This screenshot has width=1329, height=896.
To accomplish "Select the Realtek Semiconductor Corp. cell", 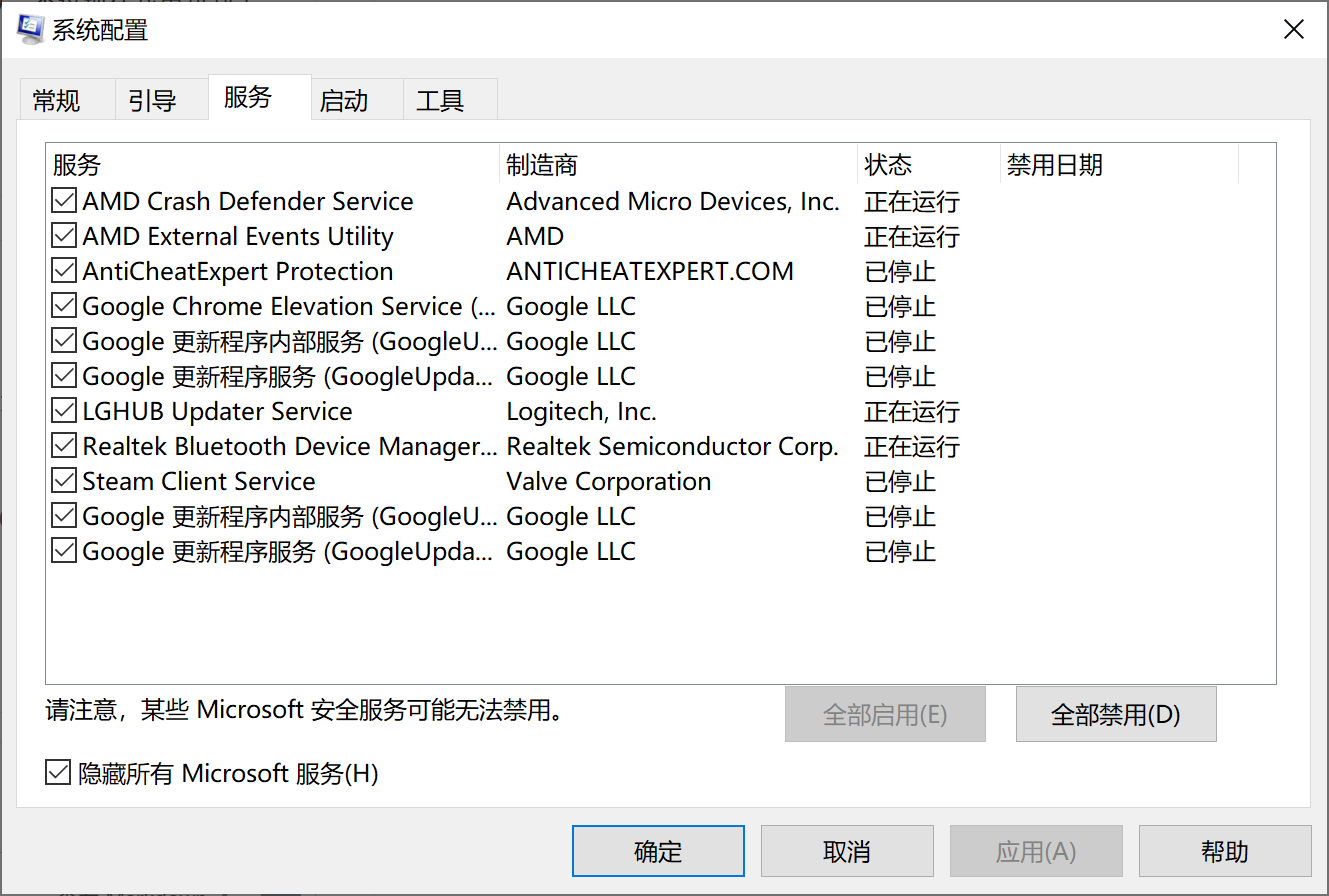I will (x=673, y=446).
